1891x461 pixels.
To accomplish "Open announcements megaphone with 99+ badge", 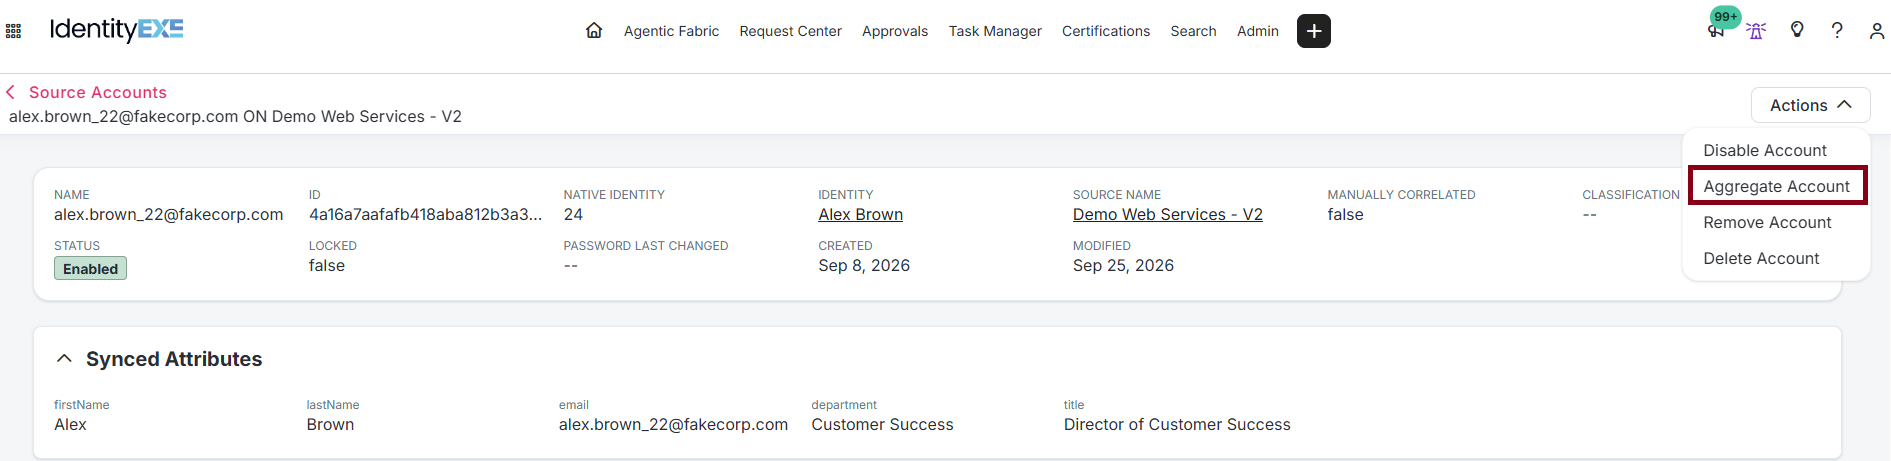I will click(x=1717, y=30).
